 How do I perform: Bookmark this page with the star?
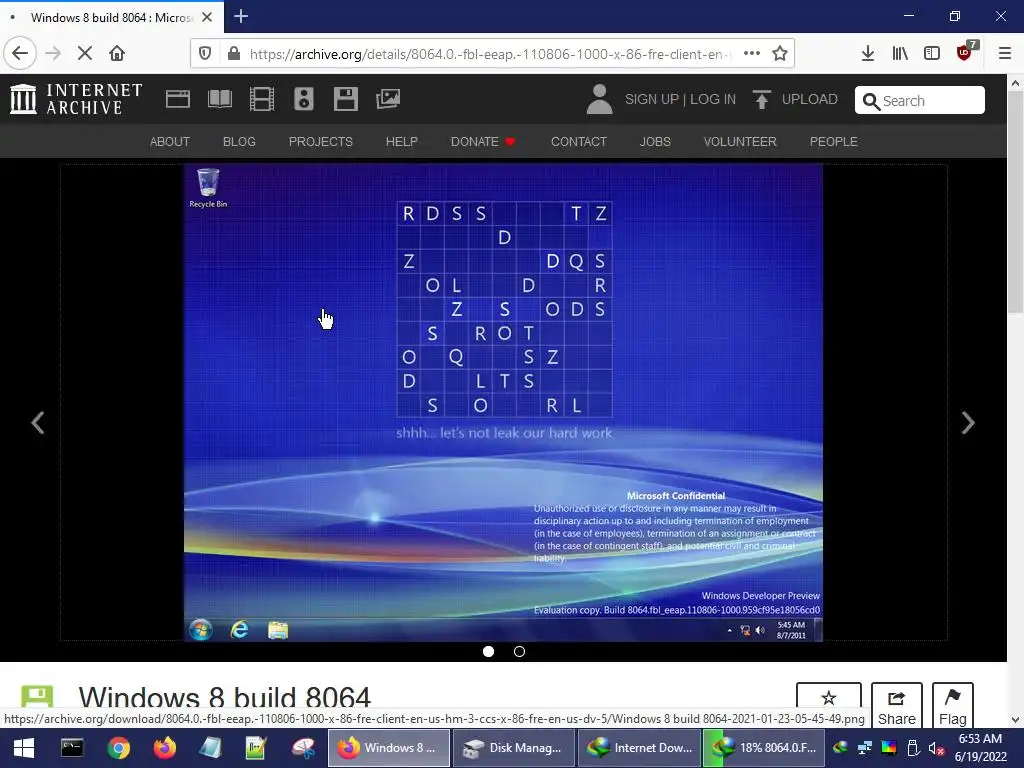point(780,54)
